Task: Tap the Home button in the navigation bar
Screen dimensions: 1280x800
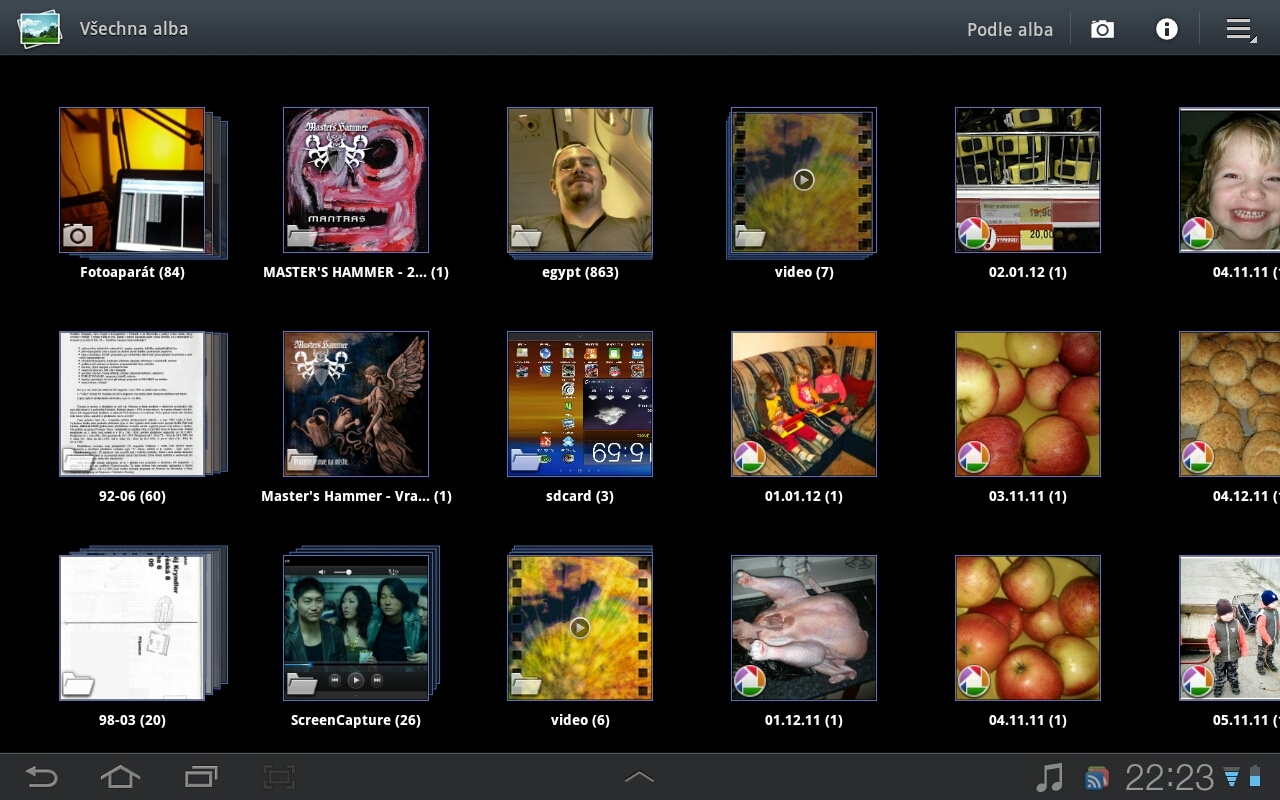Action: point(121,776)
